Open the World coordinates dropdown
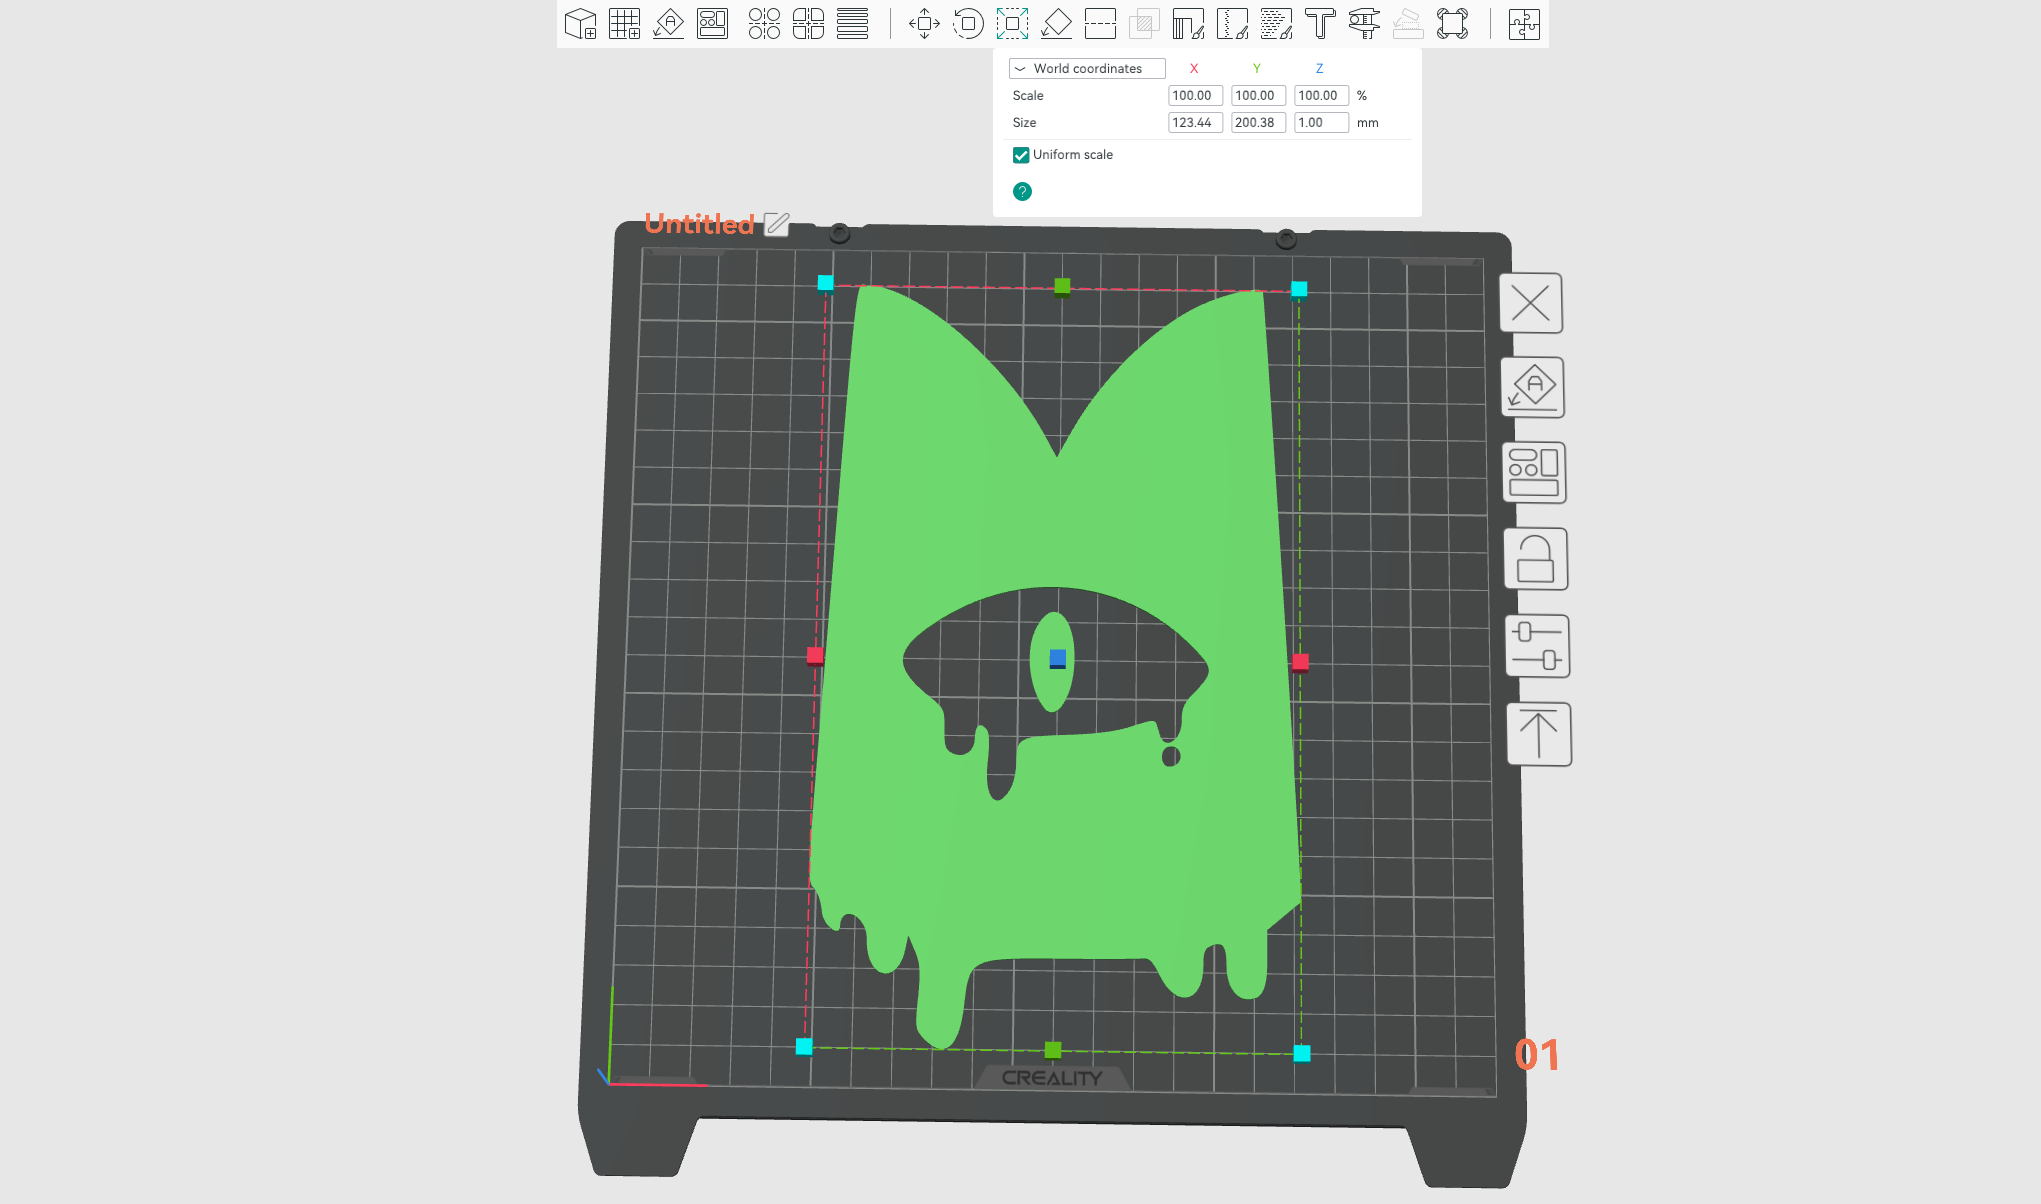Screen dimensions: 2041x1204 [x=1087, y=68]
